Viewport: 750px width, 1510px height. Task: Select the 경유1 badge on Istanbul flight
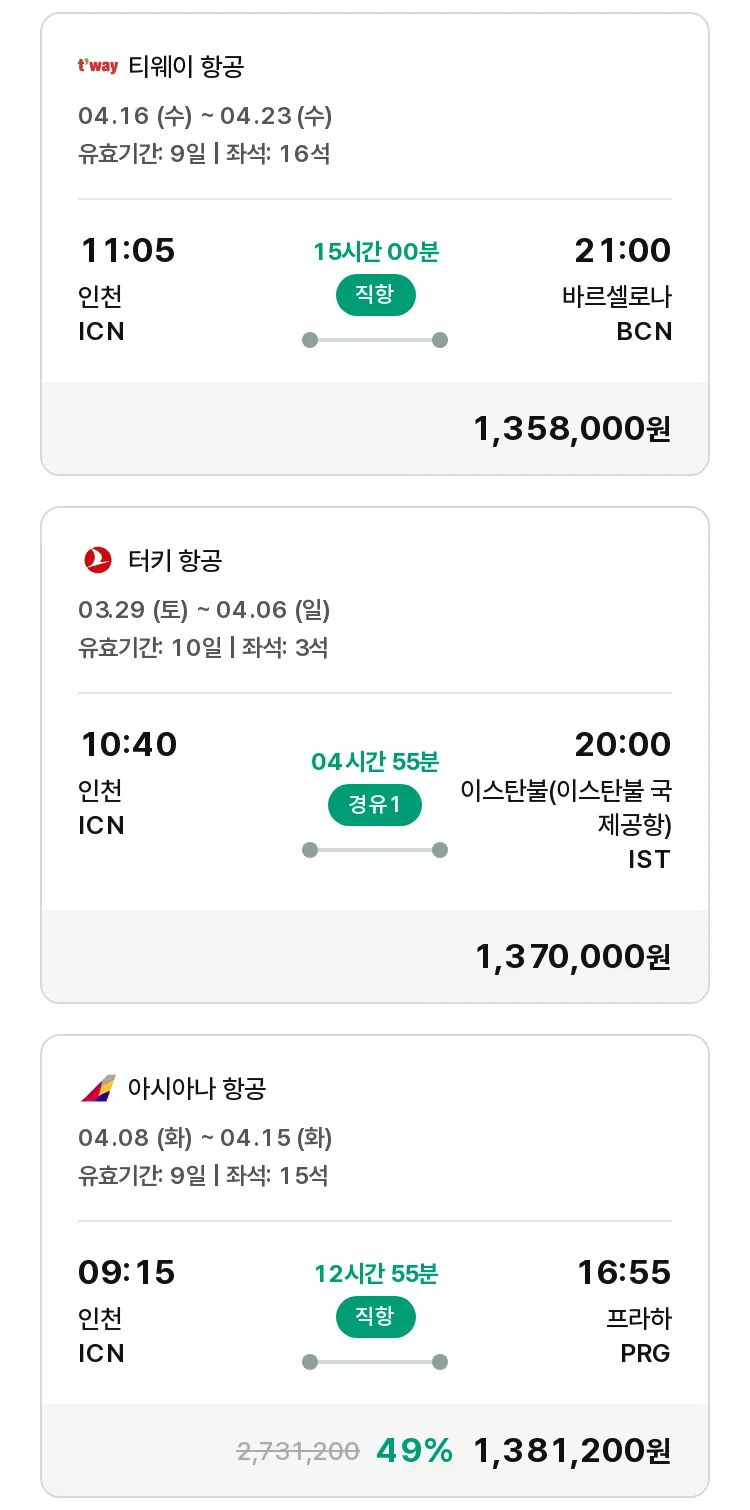click(375, 805)
